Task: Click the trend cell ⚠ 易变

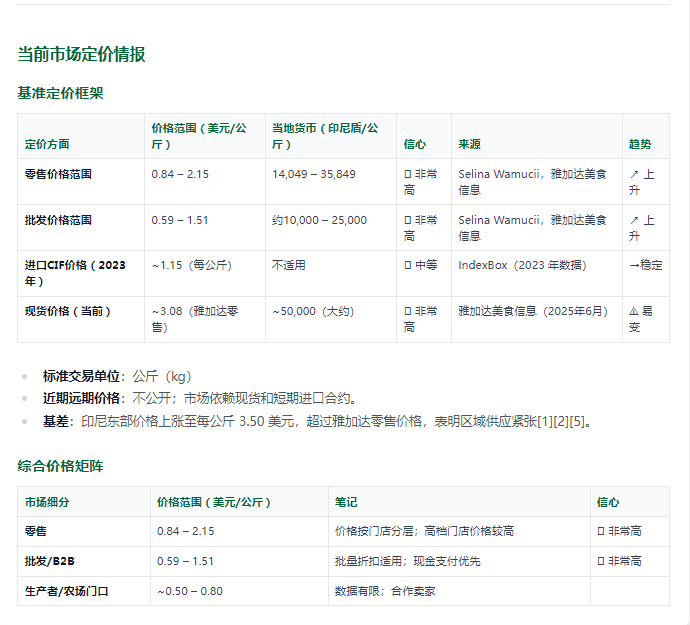Action: tap(641, 319)
